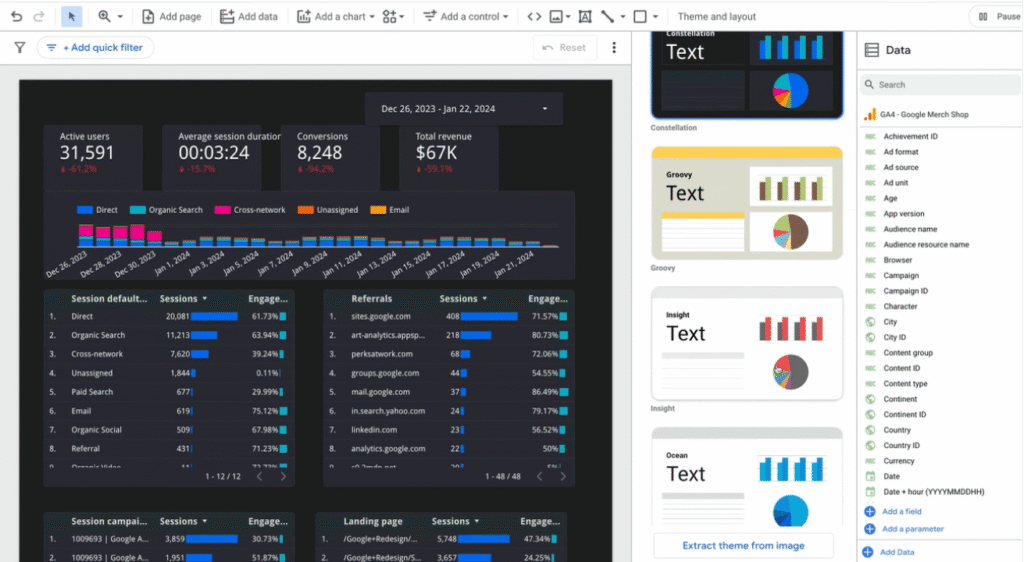Insert an image using the image icon
The height and width of the screenshot is (562, 1024).
558,17
